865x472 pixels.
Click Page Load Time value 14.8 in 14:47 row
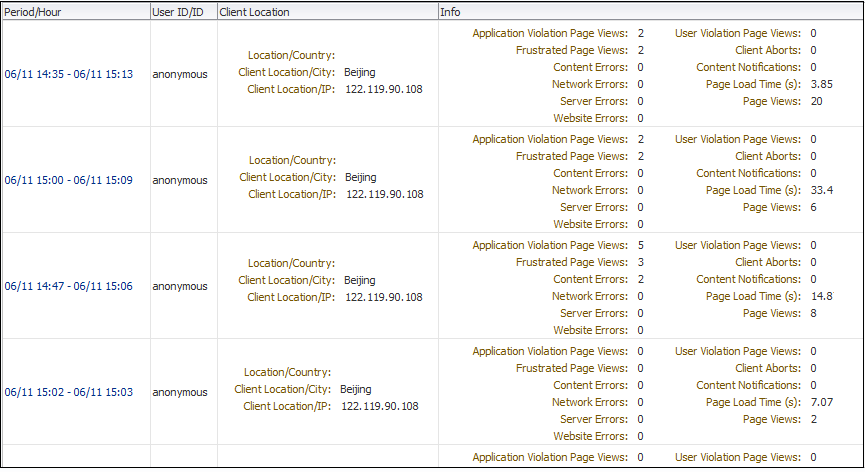click(x=821, y=296)
